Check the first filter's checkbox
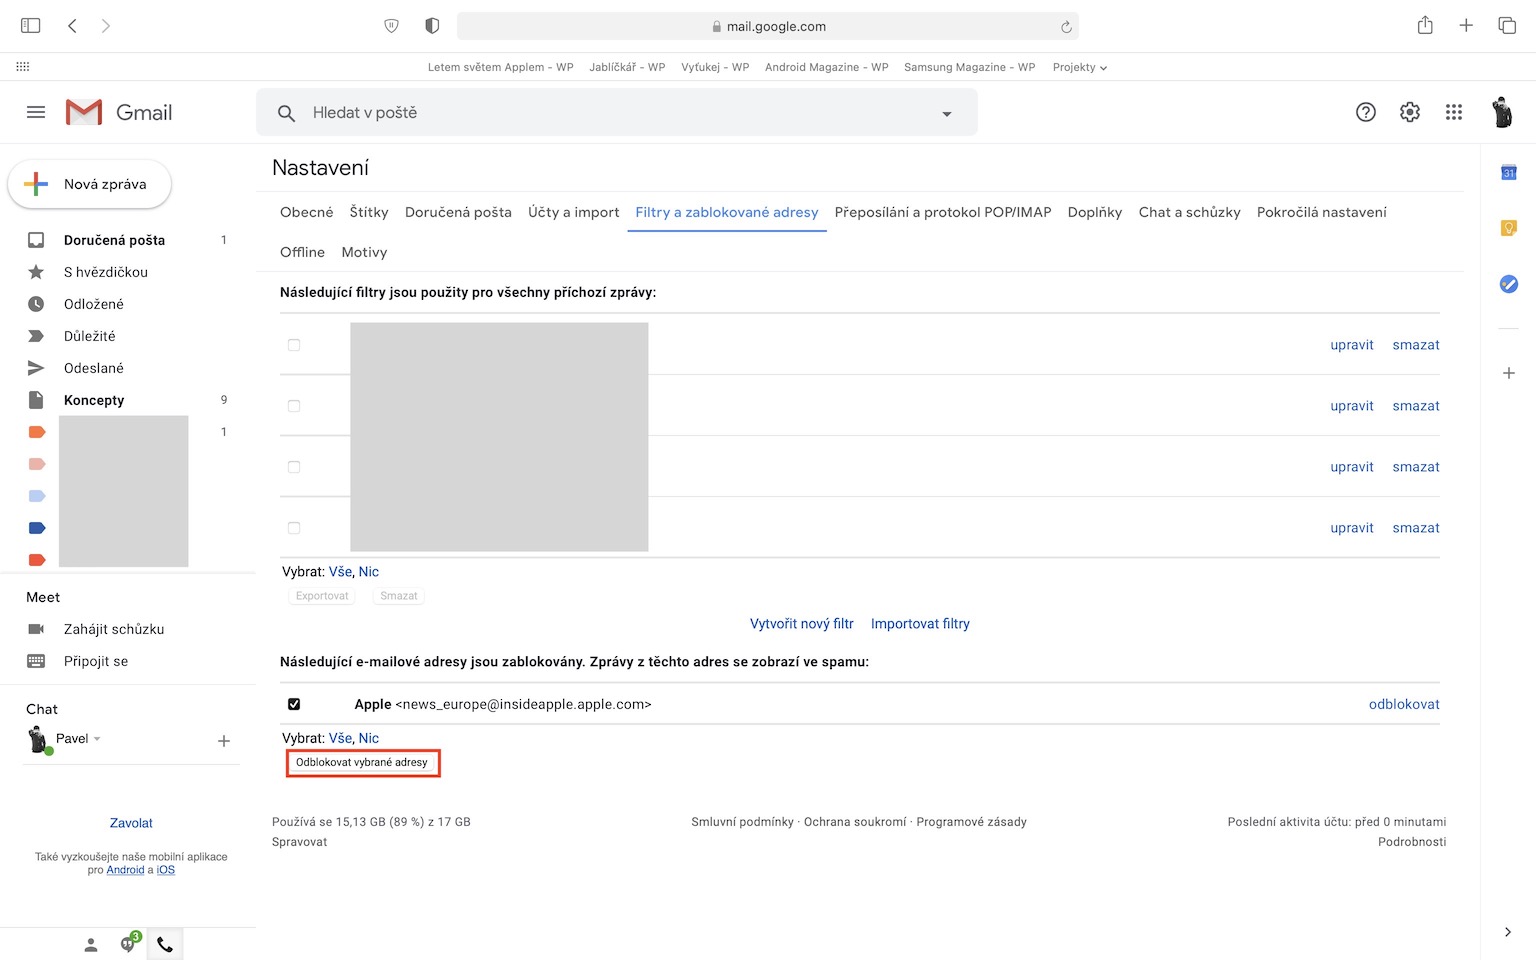Image resolution: width=1536 pixels, height=960 pixels. pyautogui.click(x=294, y=345)
